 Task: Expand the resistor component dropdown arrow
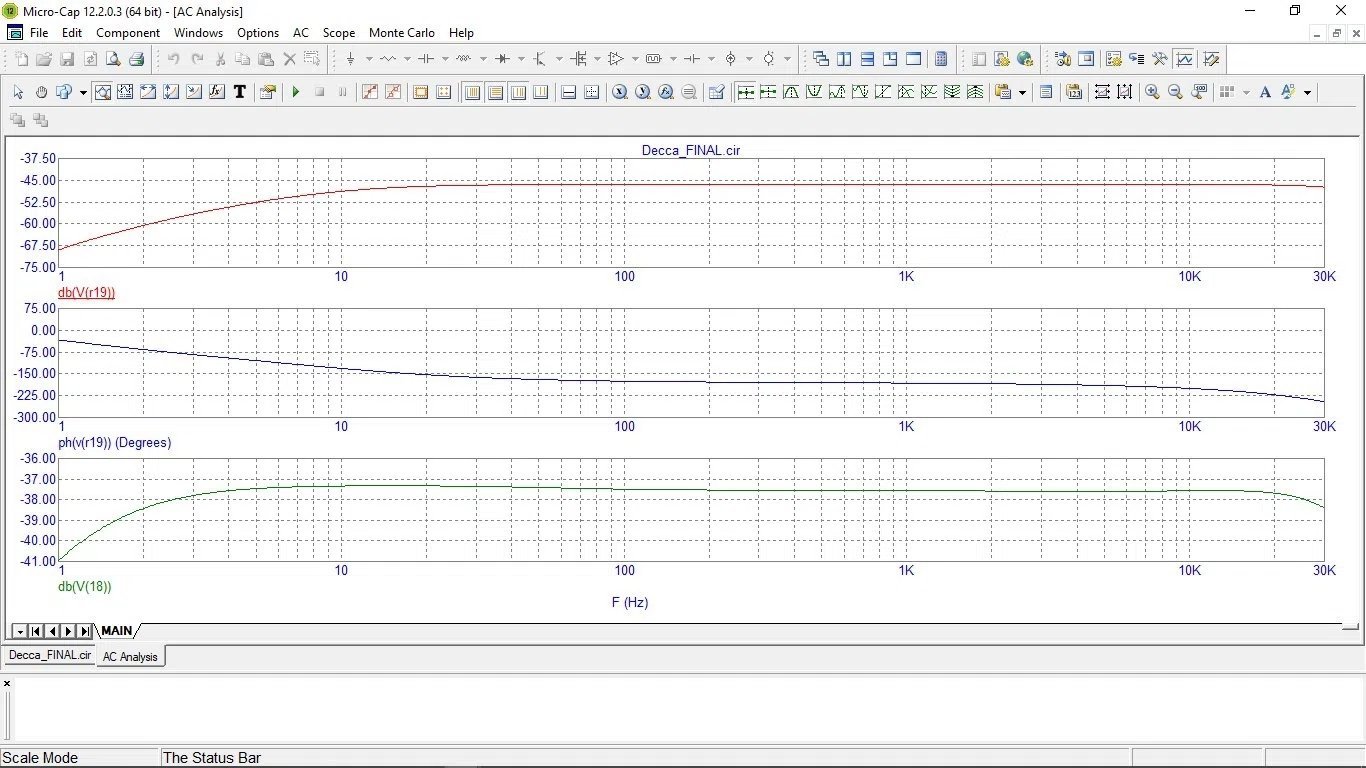pos(407,59)
